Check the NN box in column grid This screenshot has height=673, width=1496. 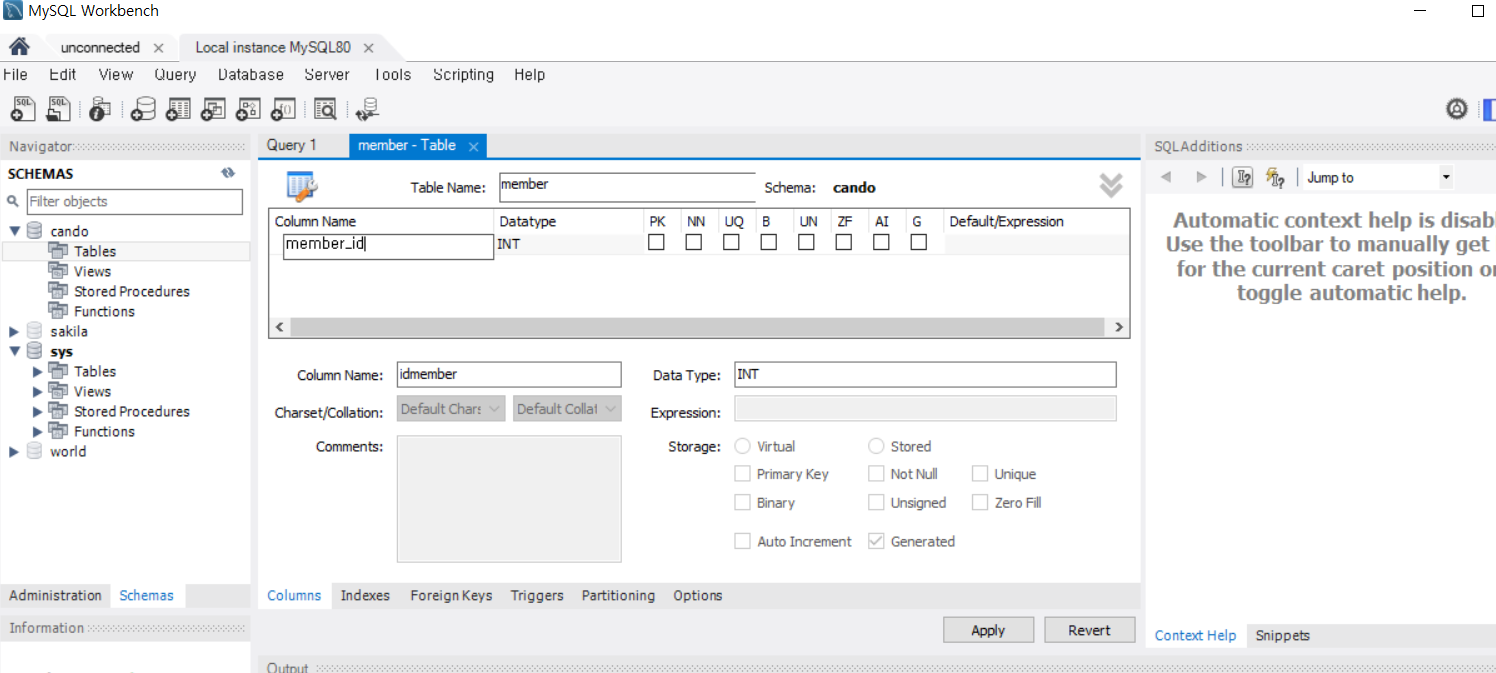694,242
